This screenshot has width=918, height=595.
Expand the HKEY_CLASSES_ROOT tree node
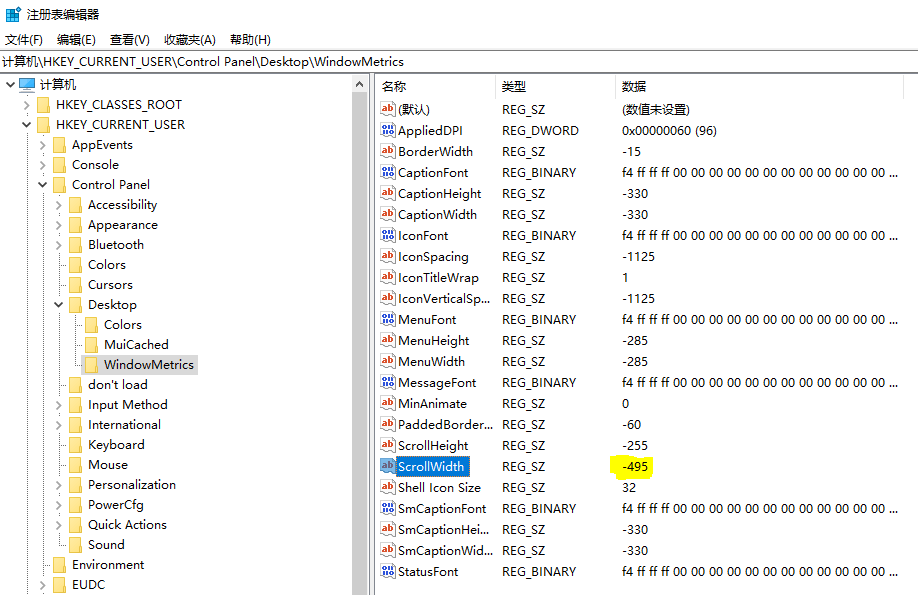click(26, 105)
